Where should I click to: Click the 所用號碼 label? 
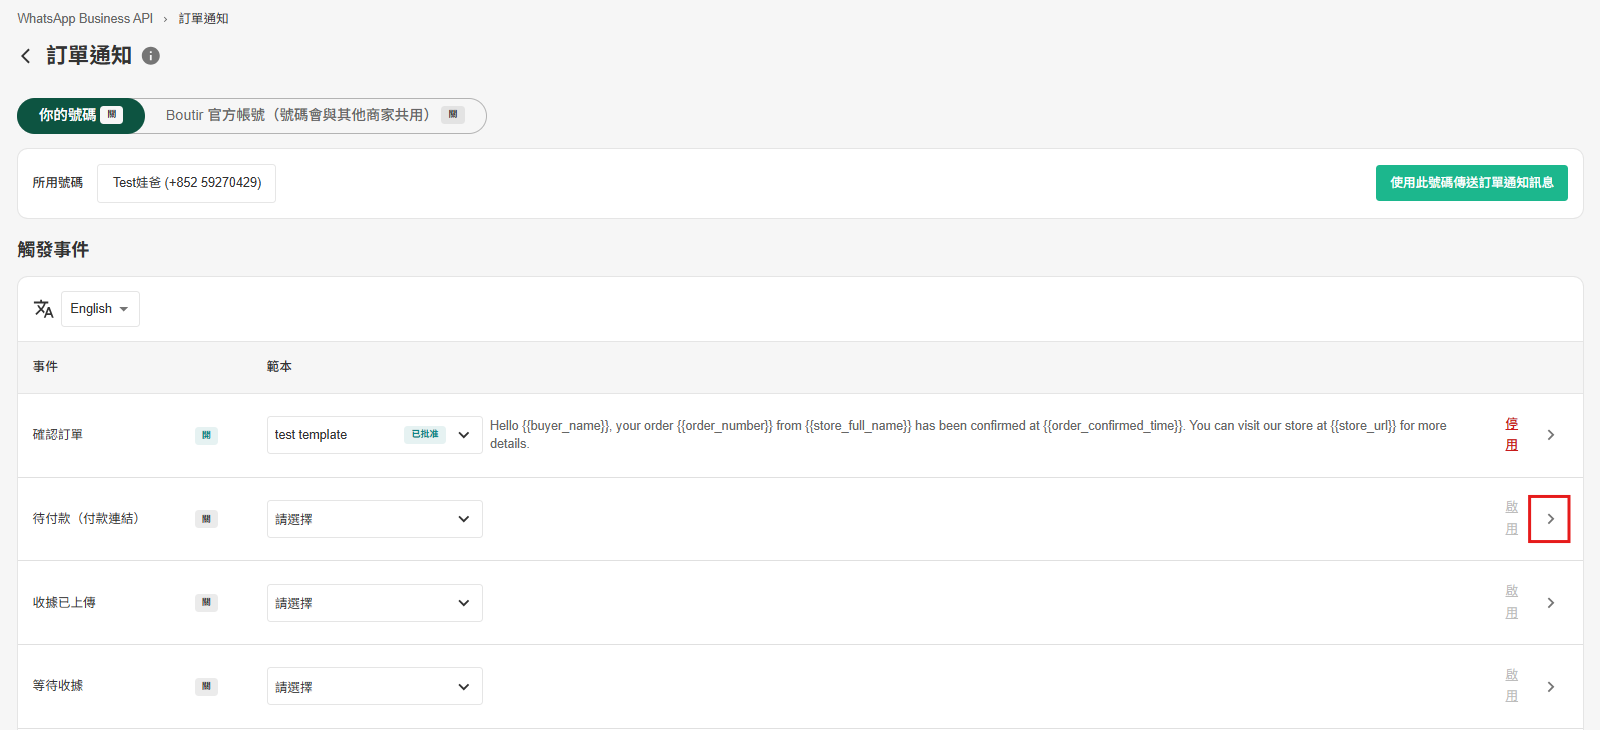tap(58, 183)
